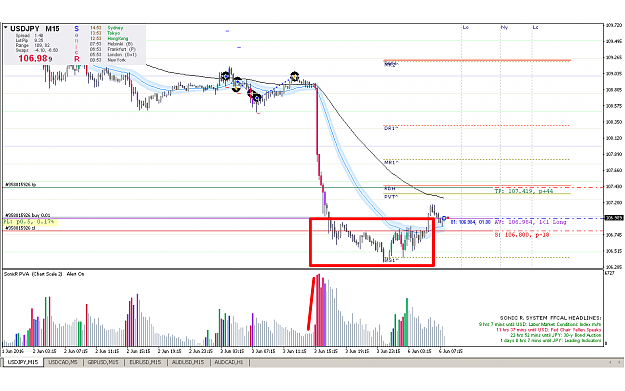The image size is (625, 391).
Task: Click the order tp line label at left
Action: click(x=20, y=185)
